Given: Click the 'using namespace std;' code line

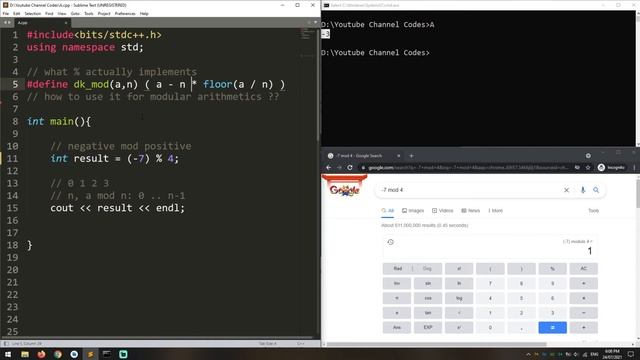Looking at the screenshot, I should point(85,47).
